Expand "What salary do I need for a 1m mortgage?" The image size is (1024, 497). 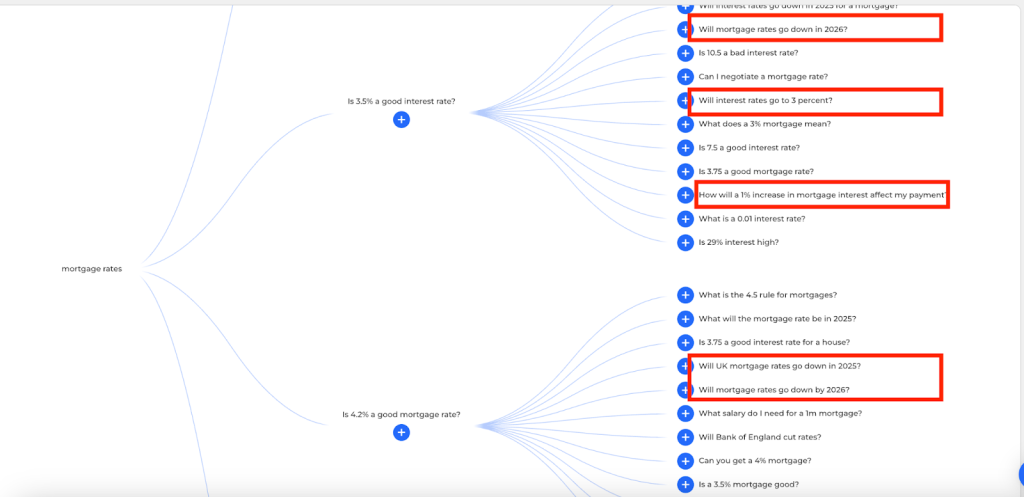tap(685, 413)
